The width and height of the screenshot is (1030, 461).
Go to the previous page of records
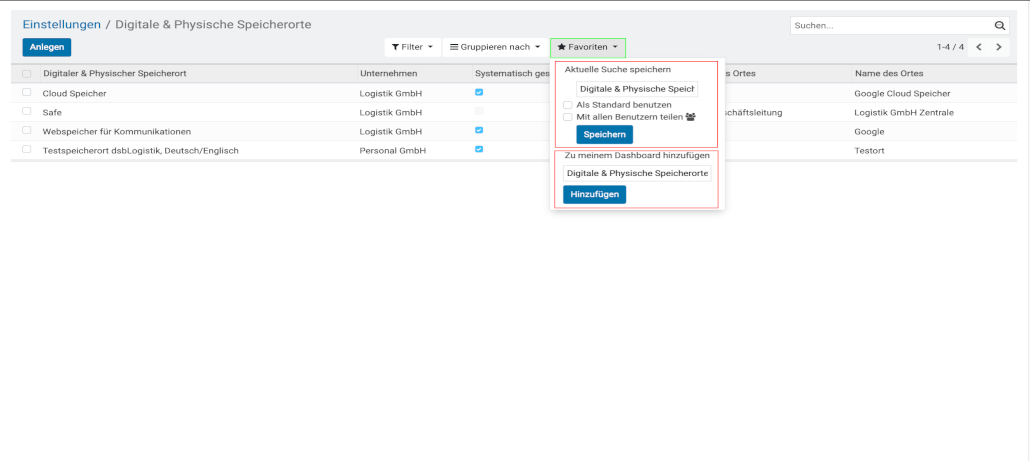[979, 47]
